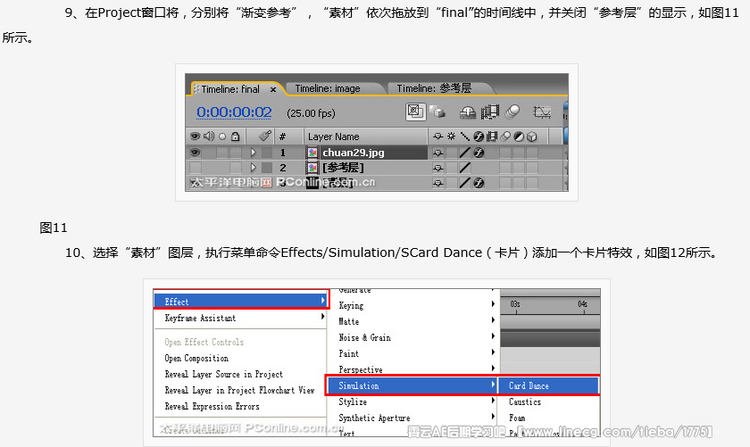Click label color swatch of chuan29.jpg
The height and width of the screenshot is (447, 750).
click(x=267, y=153)
